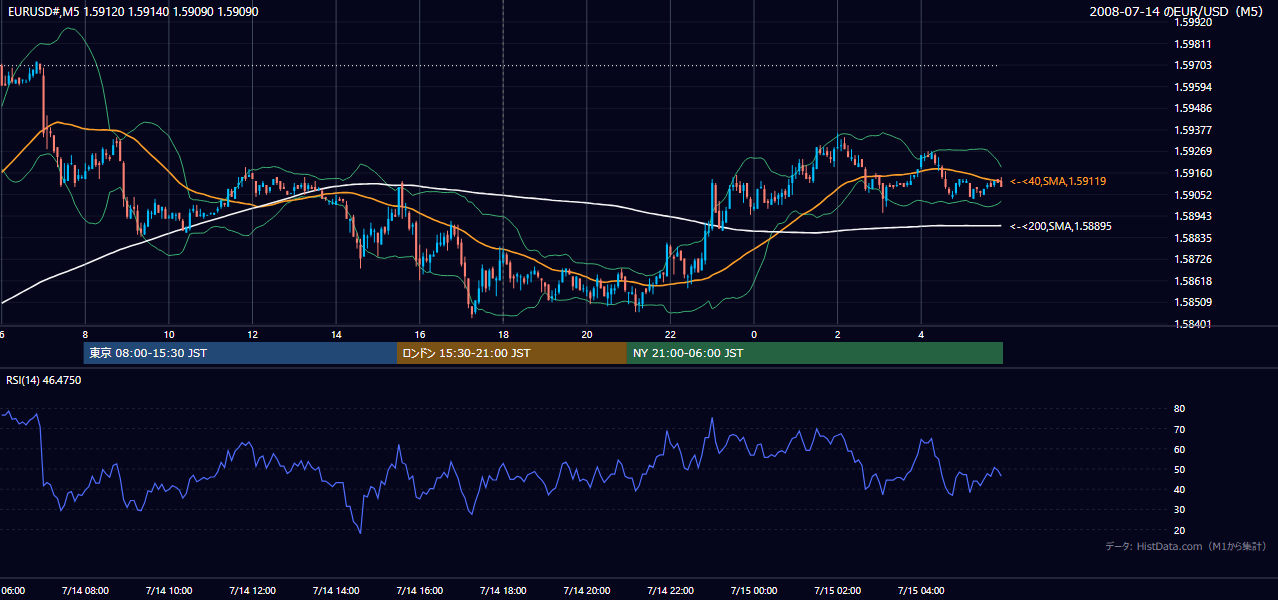
Task: Select the Tokyo 08:00-15:30 JST session bar
Action: [x=240, y=353]
